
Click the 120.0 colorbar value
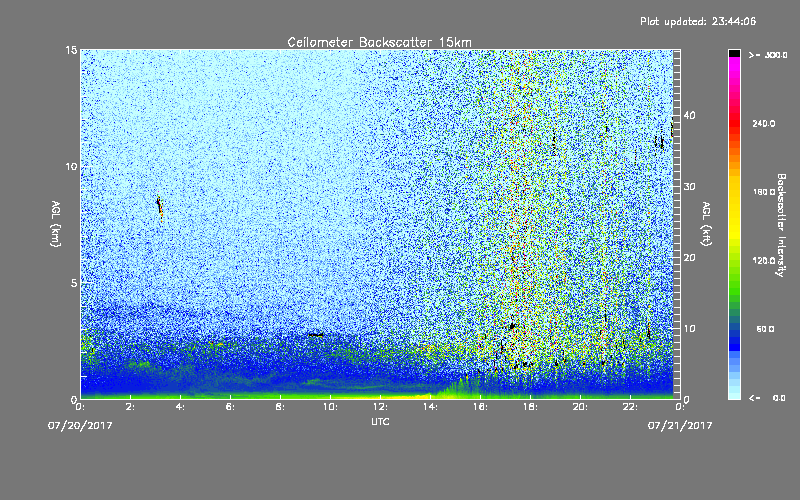pyautogui.click(x=764, y=261)
